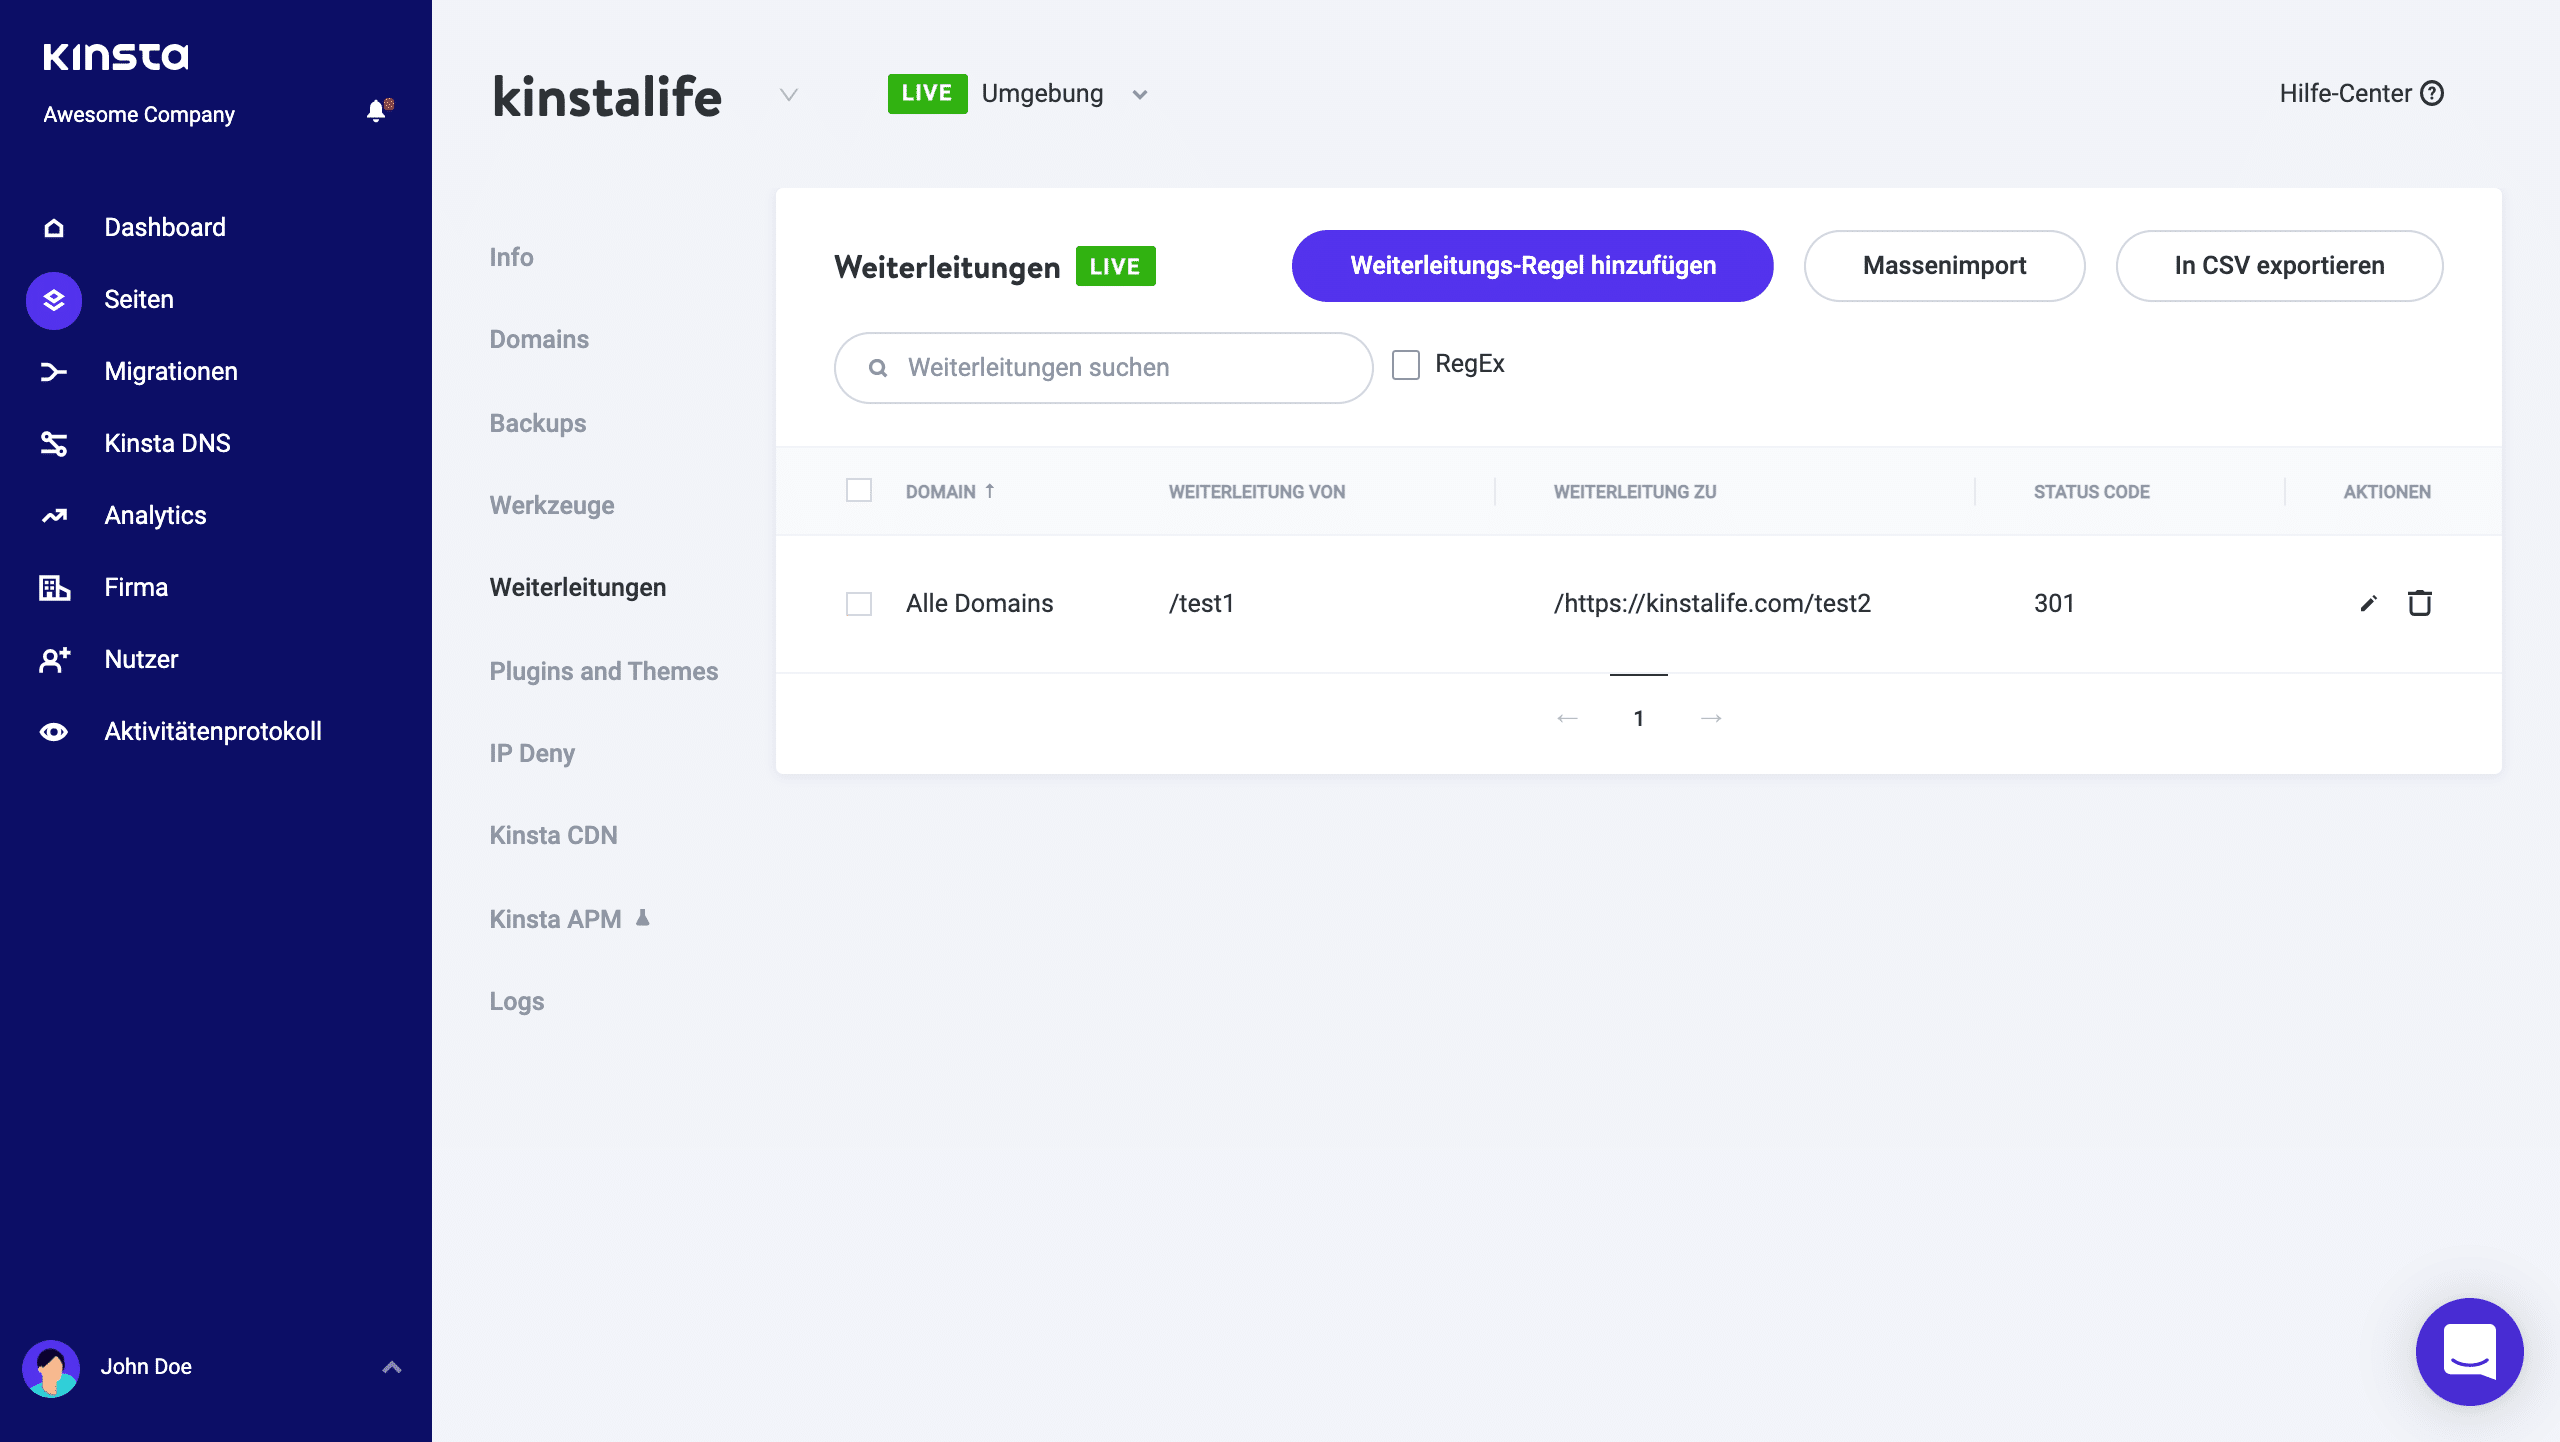This screenshot has height=1442, width=2560.
Task: Click the Weiterleitungs-Regel hinzufügen button
Action: coord(1532,265)
